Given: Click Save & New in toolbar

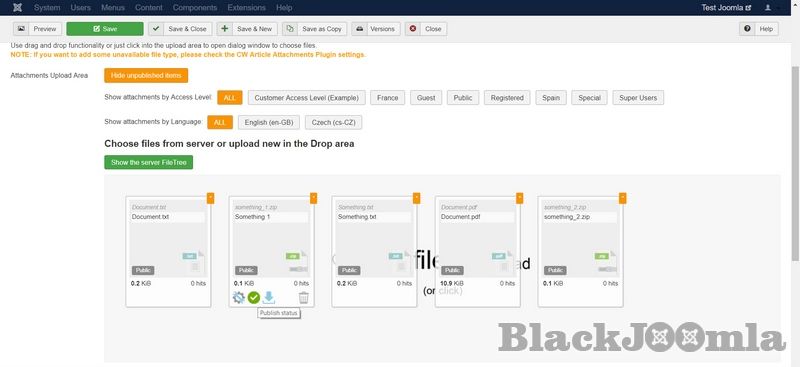Looking at the screenshot, I should click(247, 29).
